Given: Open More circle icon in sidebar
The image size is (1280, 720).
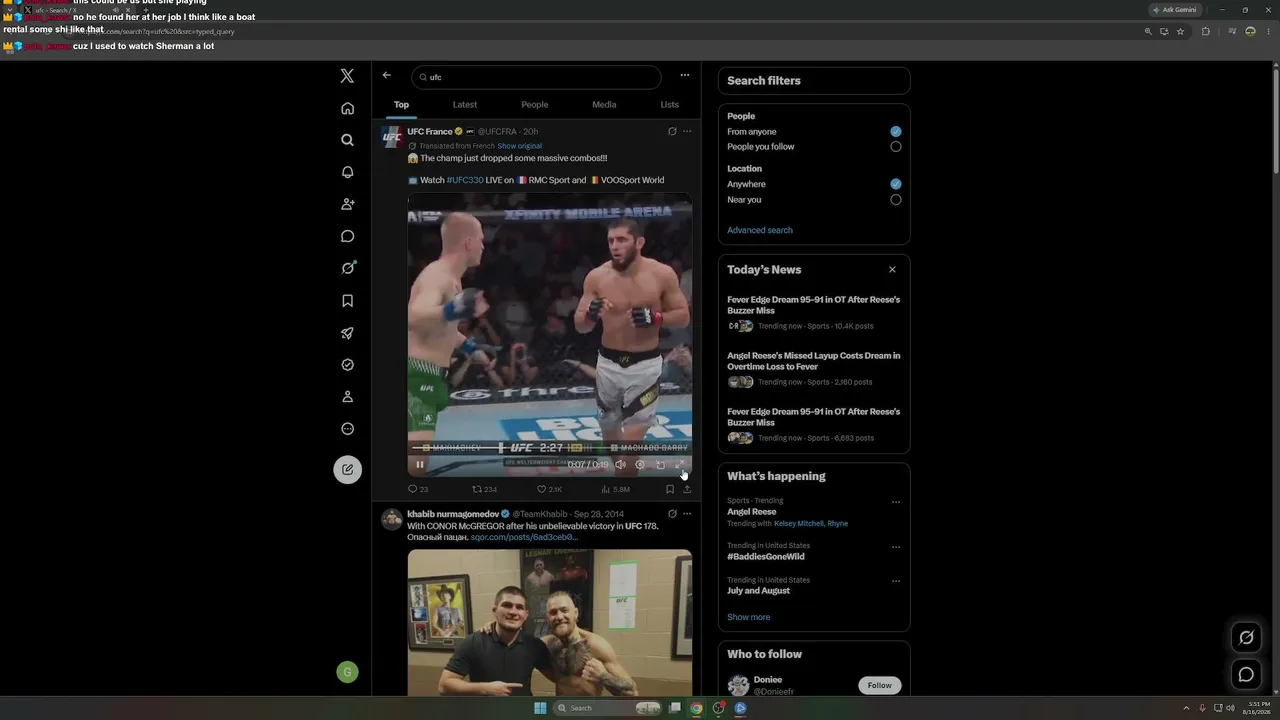Looking at the screenshot, I should point(347,429).
